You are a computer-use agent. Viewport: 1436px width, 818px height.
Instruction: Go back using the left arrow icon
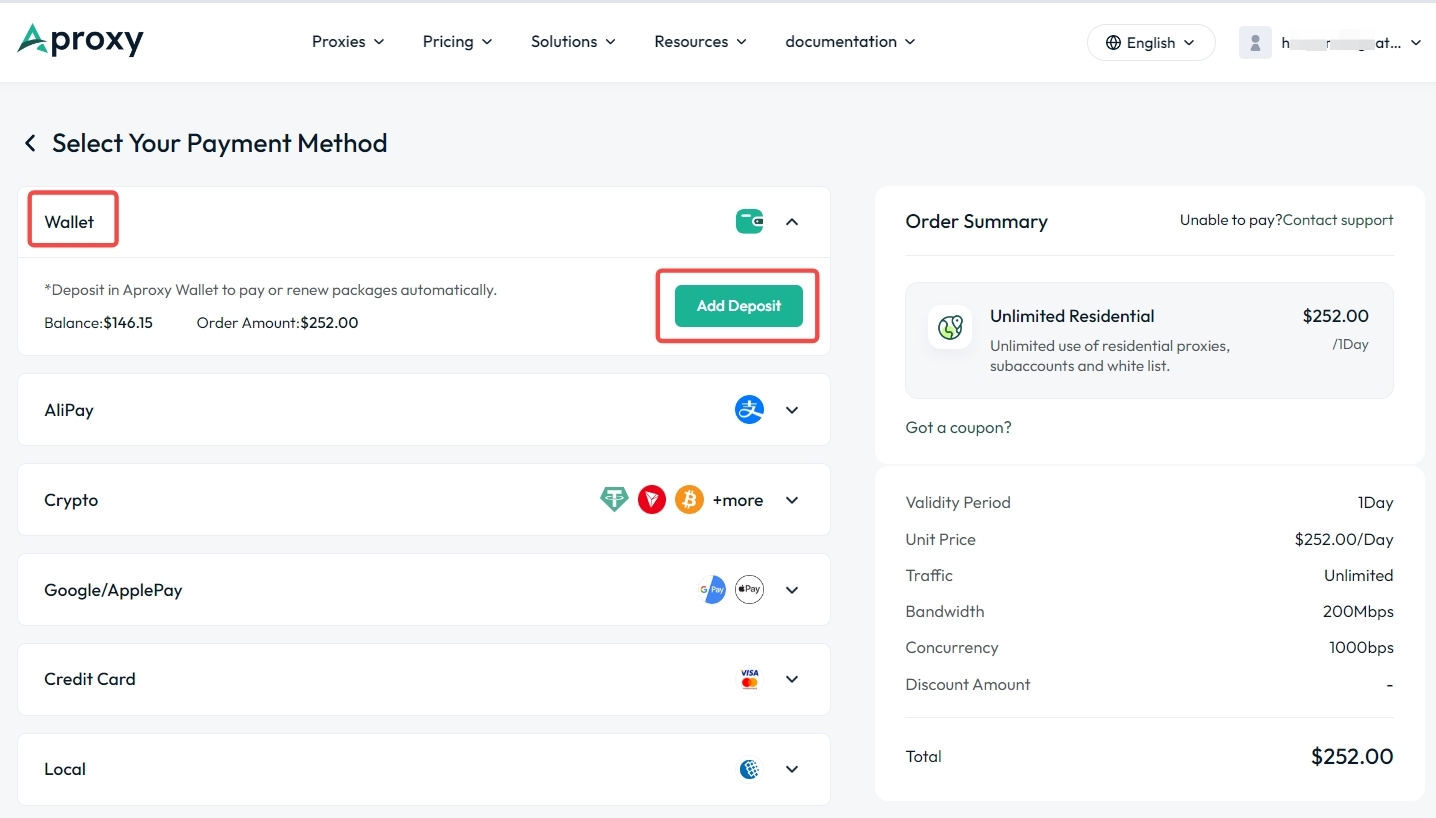[30, 143]
